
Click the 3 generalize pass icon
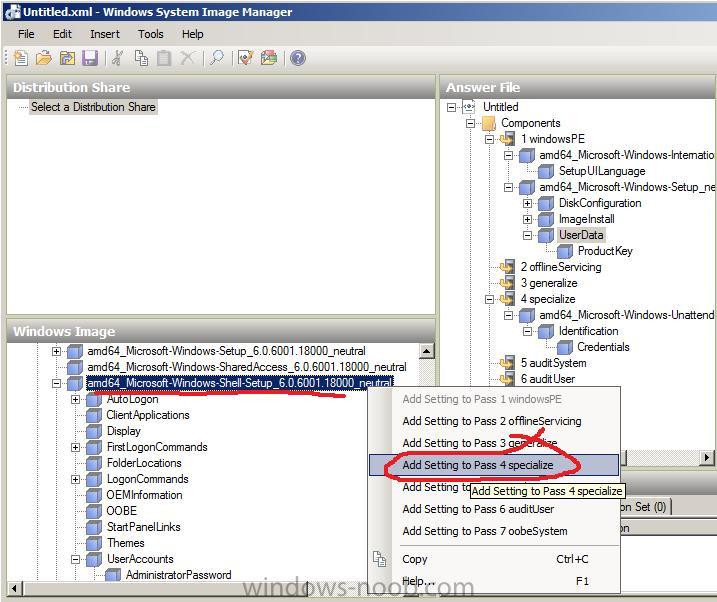[x=508, y=283]
